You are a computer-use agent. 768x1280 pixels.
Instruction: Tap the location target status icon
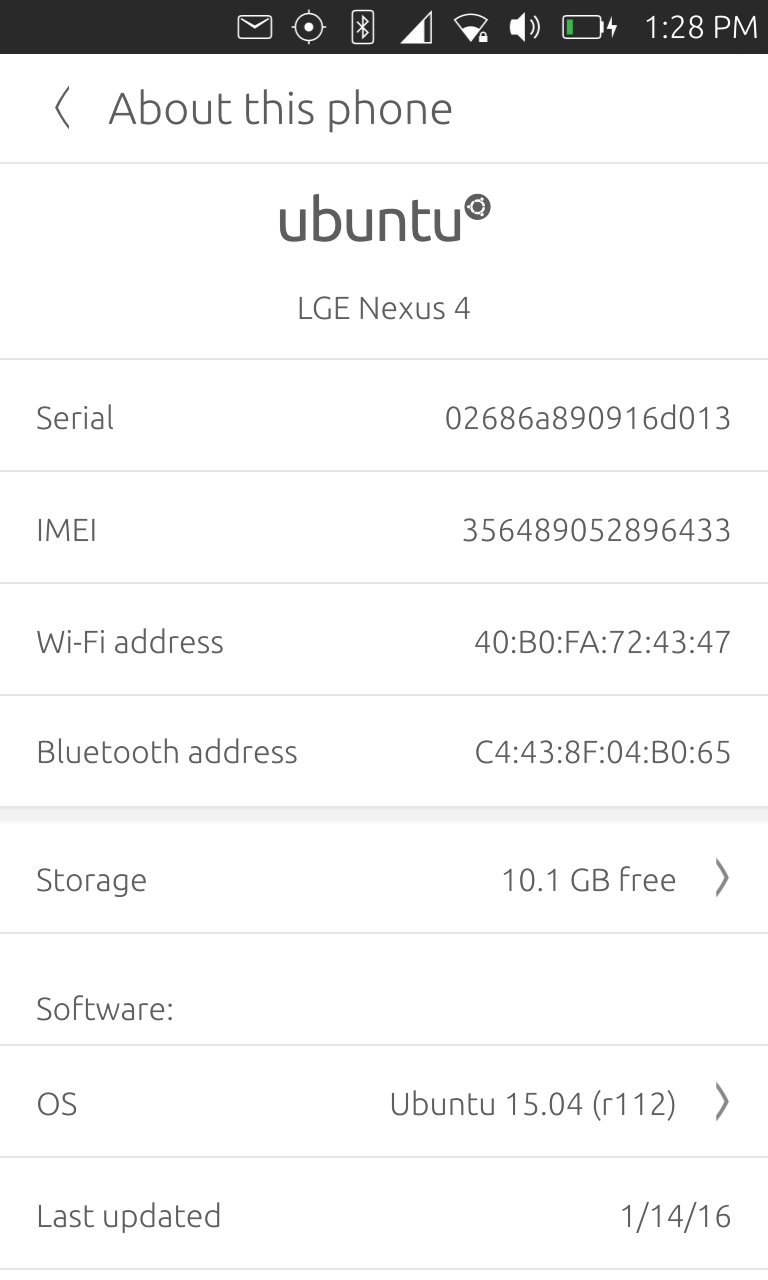pos(308,27)
